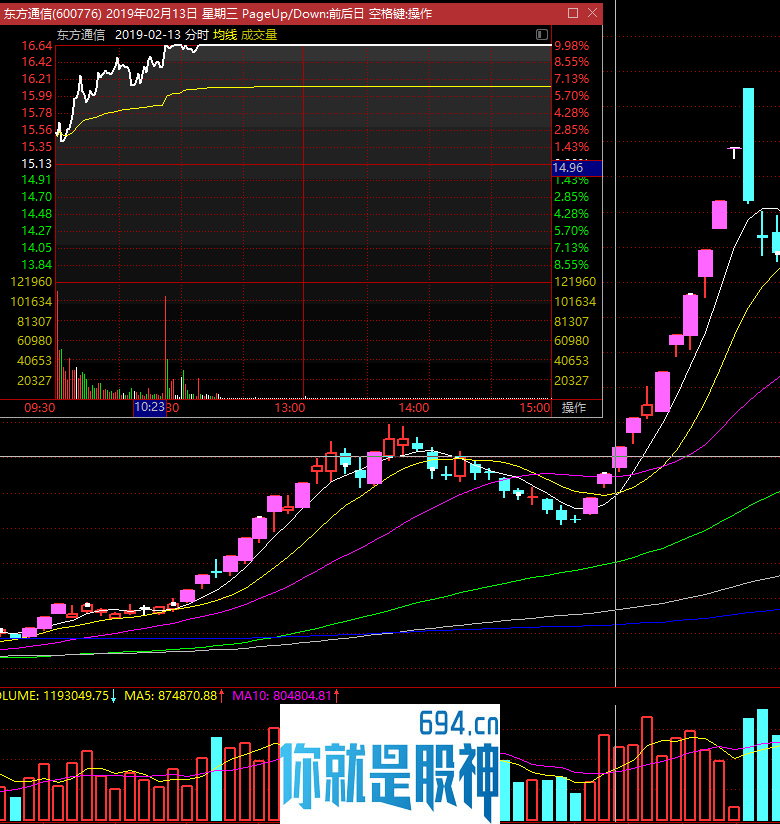Click the highlighted 10:23 time marker

(x=150, y=407)
